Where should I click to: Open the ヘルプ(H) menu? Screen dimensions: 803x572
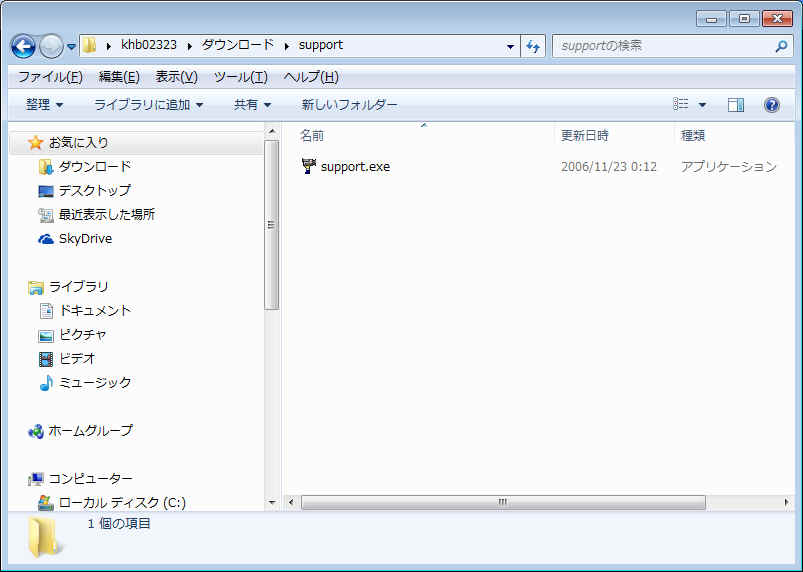tap(311, 77)
